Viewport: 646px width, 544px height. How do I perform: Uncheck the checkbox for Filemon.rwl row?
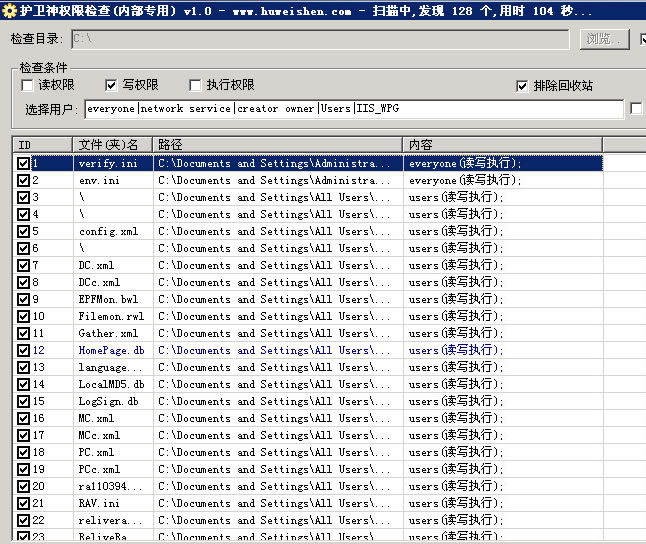tap(24, 316)
